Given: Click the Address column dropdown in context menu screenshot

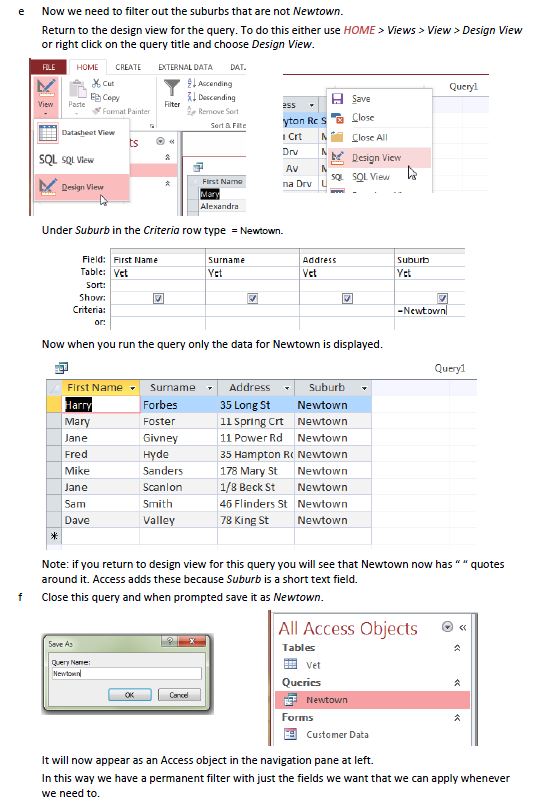Looking at the screenshot, I should pyautogui.click(x=311, y=105).
